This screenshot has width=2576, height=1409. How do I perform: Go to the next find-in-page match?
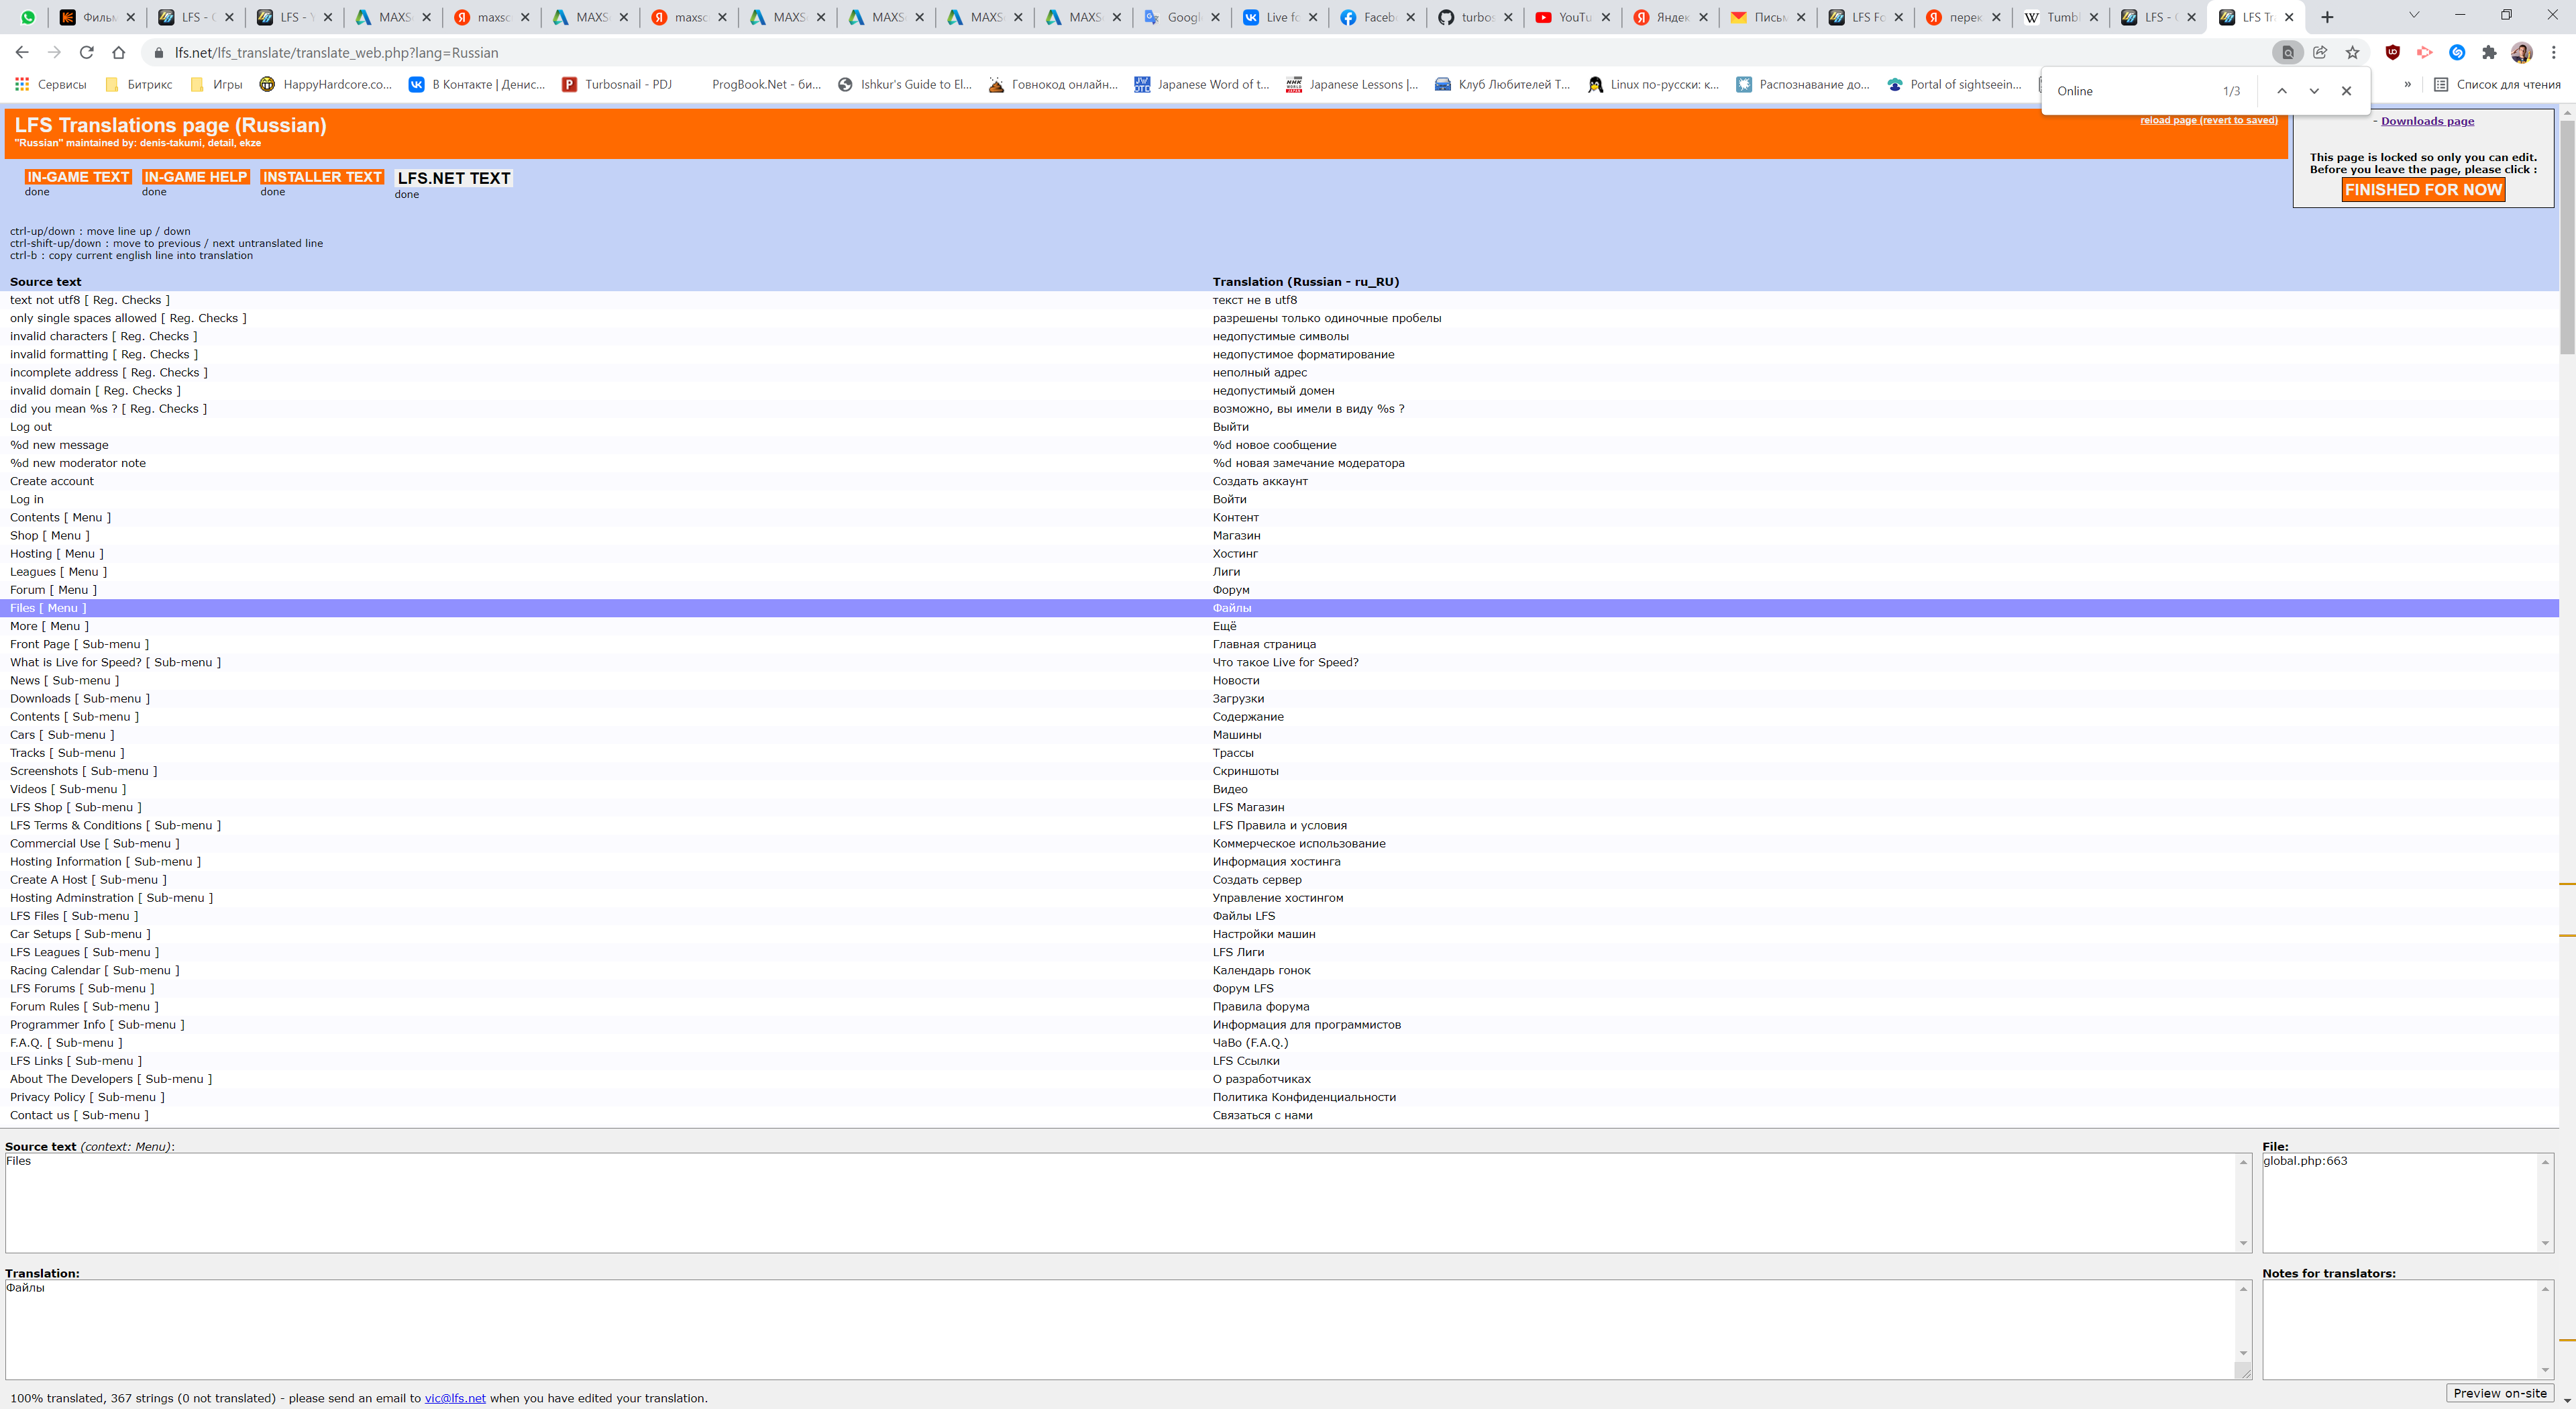pos(2314,91)
